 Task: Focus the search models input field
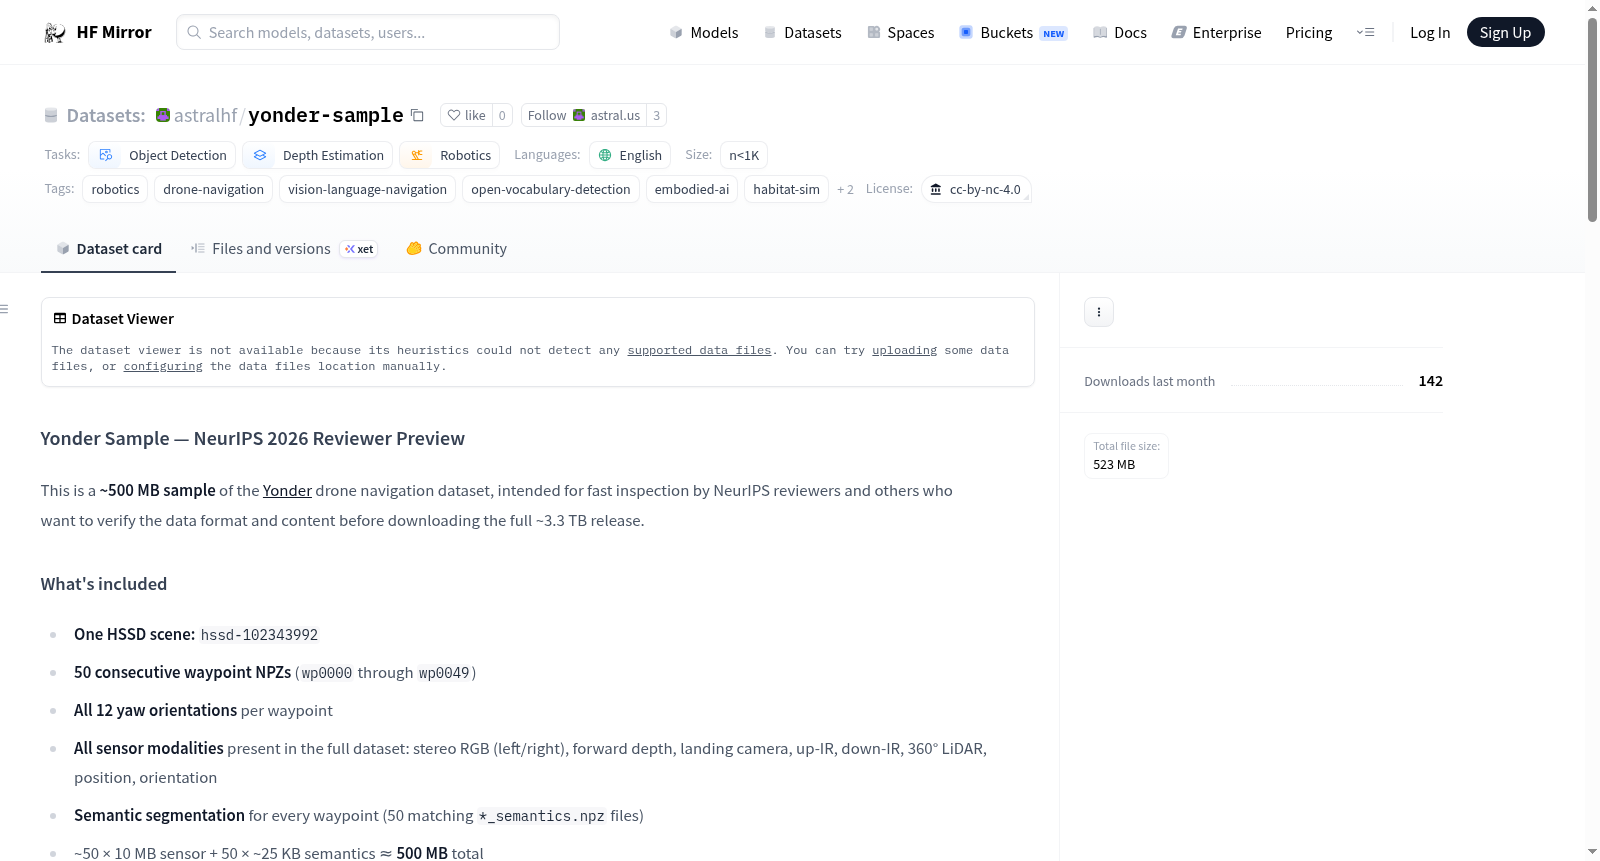coord(368,32)
